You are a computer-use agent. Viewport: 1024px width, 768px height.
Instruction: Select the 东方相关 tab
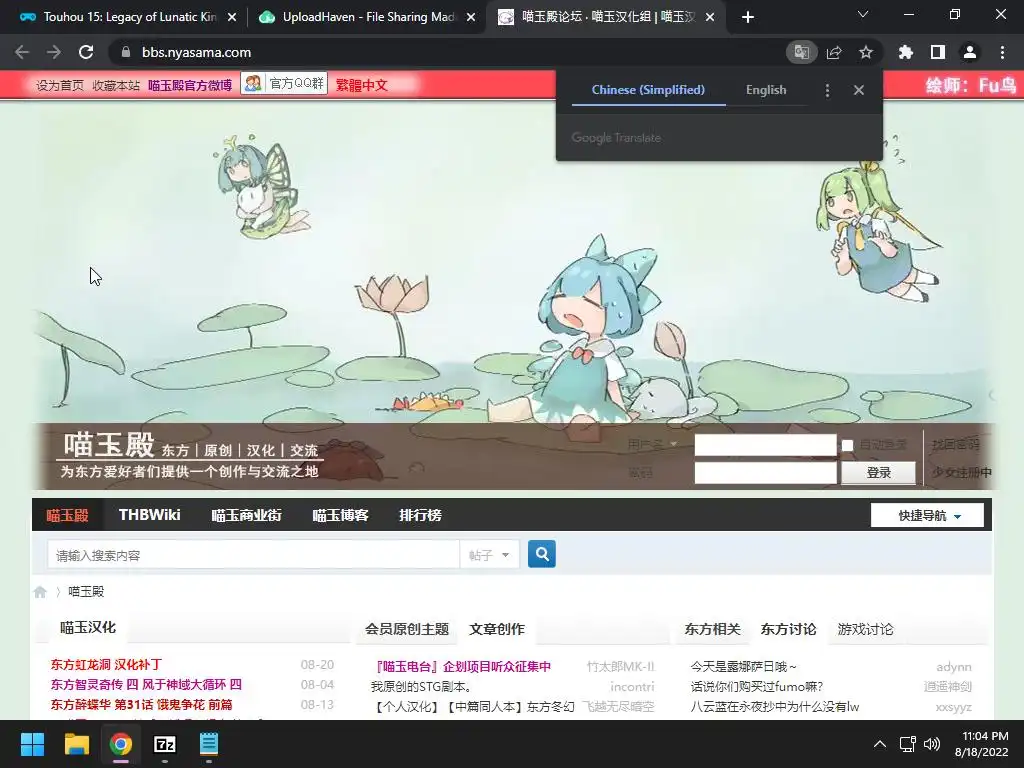[712, 629]
